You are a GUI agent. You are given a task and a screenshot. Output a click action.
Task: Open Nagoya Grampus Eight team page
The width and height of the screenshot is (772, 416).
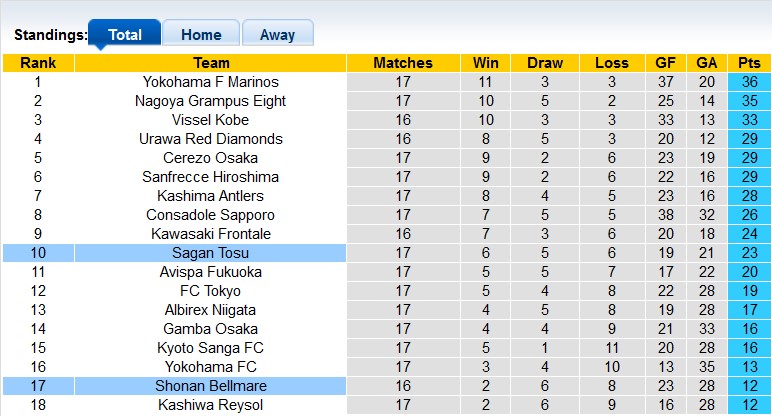tap(211, 101)
